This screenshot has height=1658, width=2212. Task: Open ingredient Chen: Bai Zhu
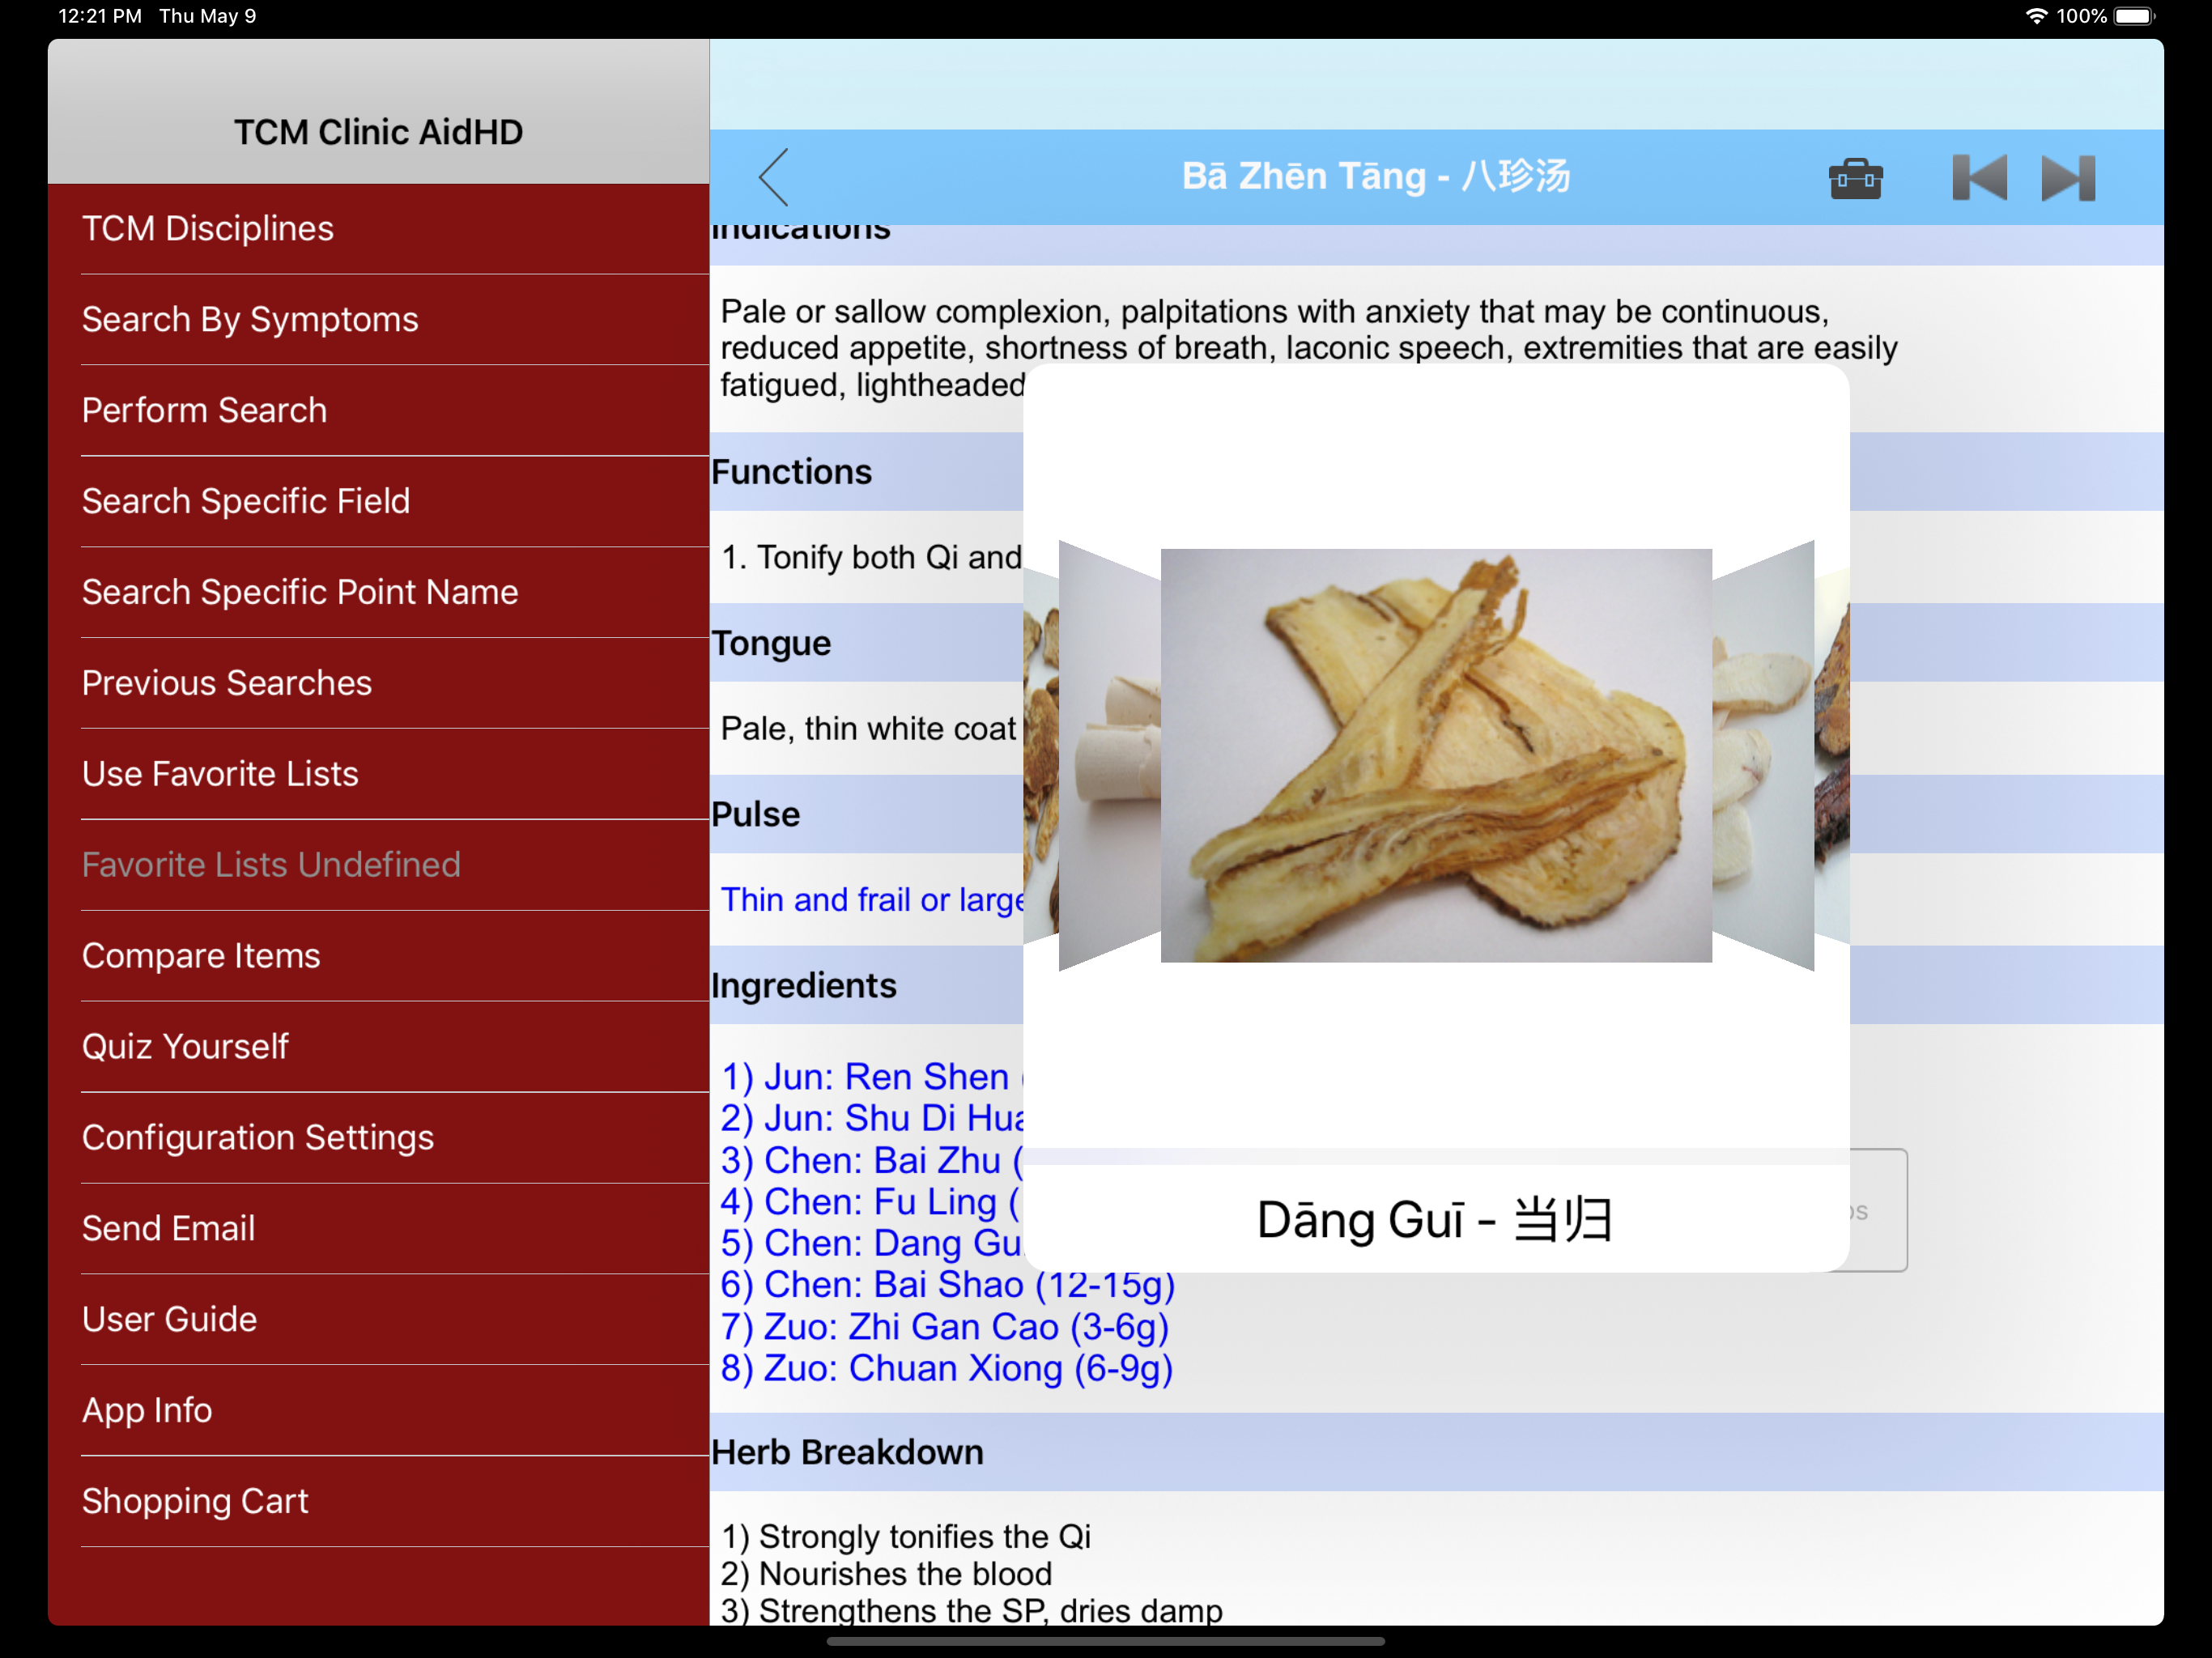click(872, 1161)
